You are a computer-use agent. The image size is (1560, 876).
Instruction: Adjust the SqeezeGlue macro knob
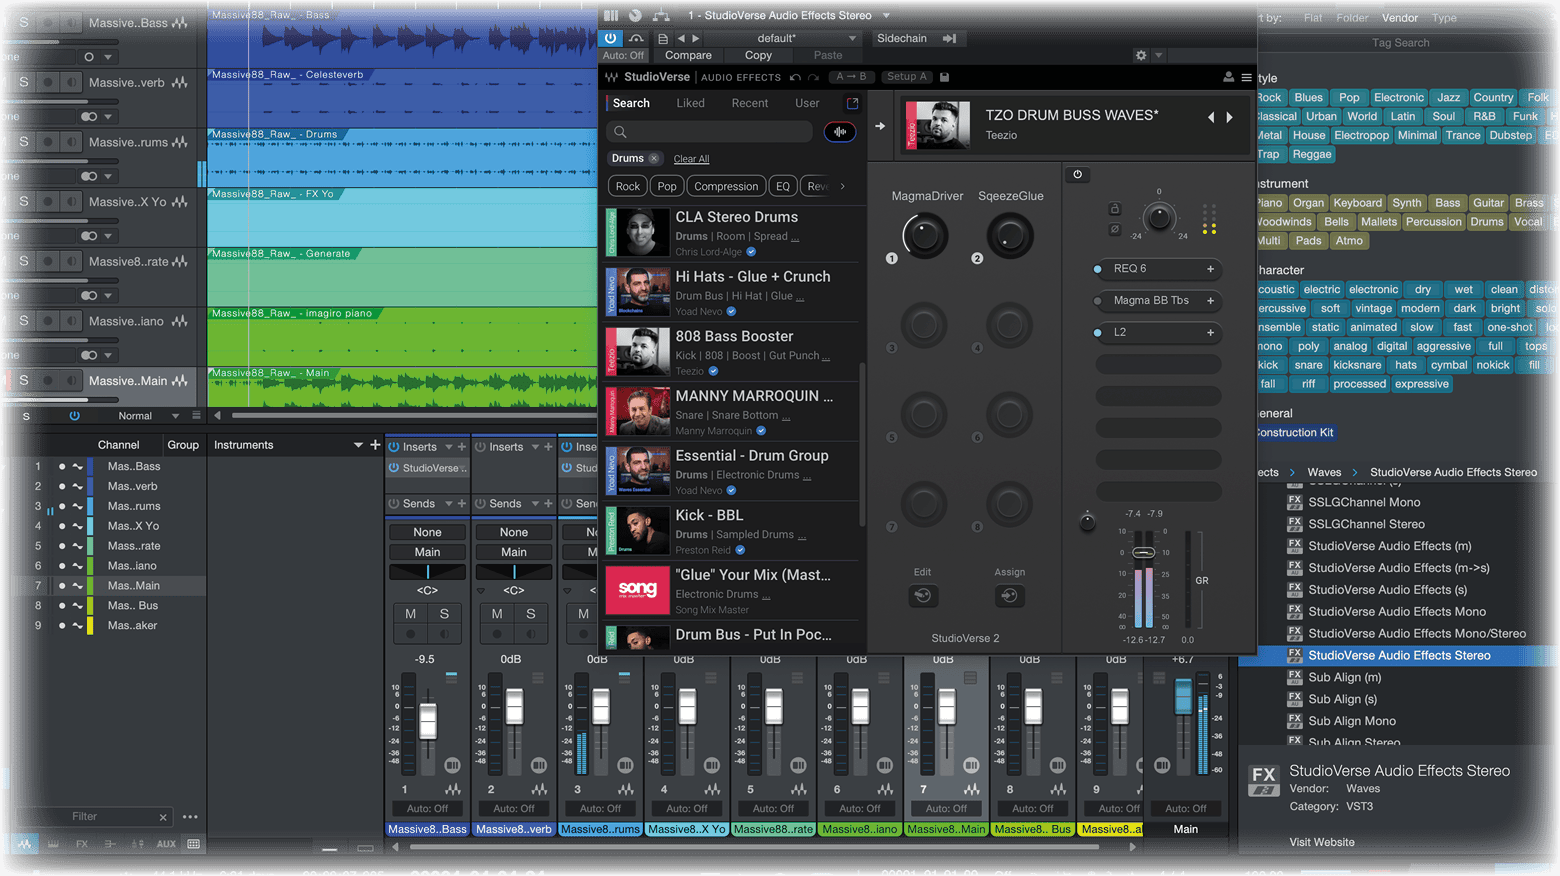coord(1010,237)
